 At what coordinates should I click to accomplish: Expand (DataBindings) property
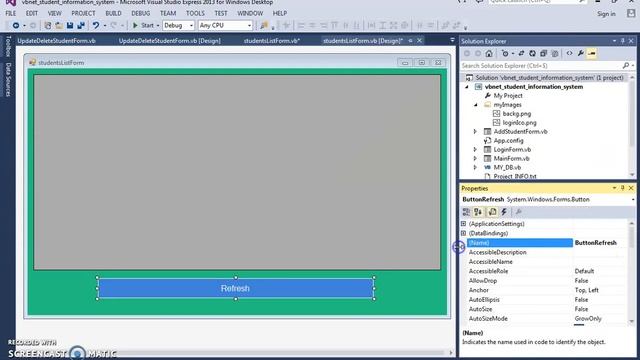click(464, 233)
